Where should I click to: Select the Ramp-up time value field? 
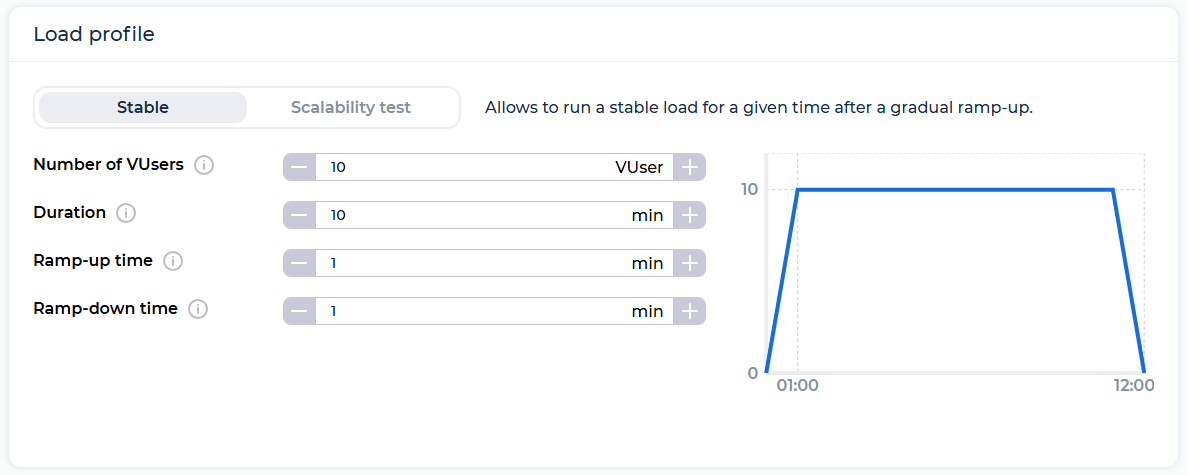tap(494, 264)
